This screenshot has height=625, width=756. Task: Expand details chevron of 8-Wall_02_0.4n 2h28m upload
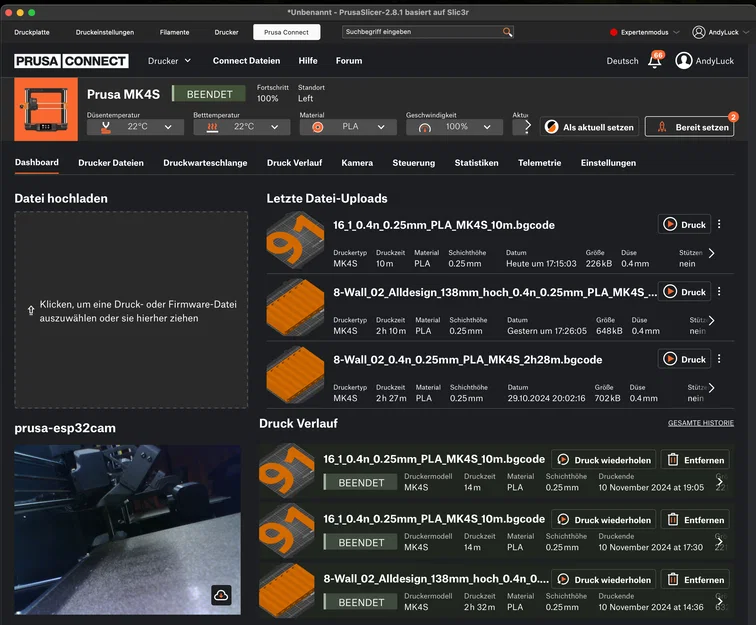[712, 388]
